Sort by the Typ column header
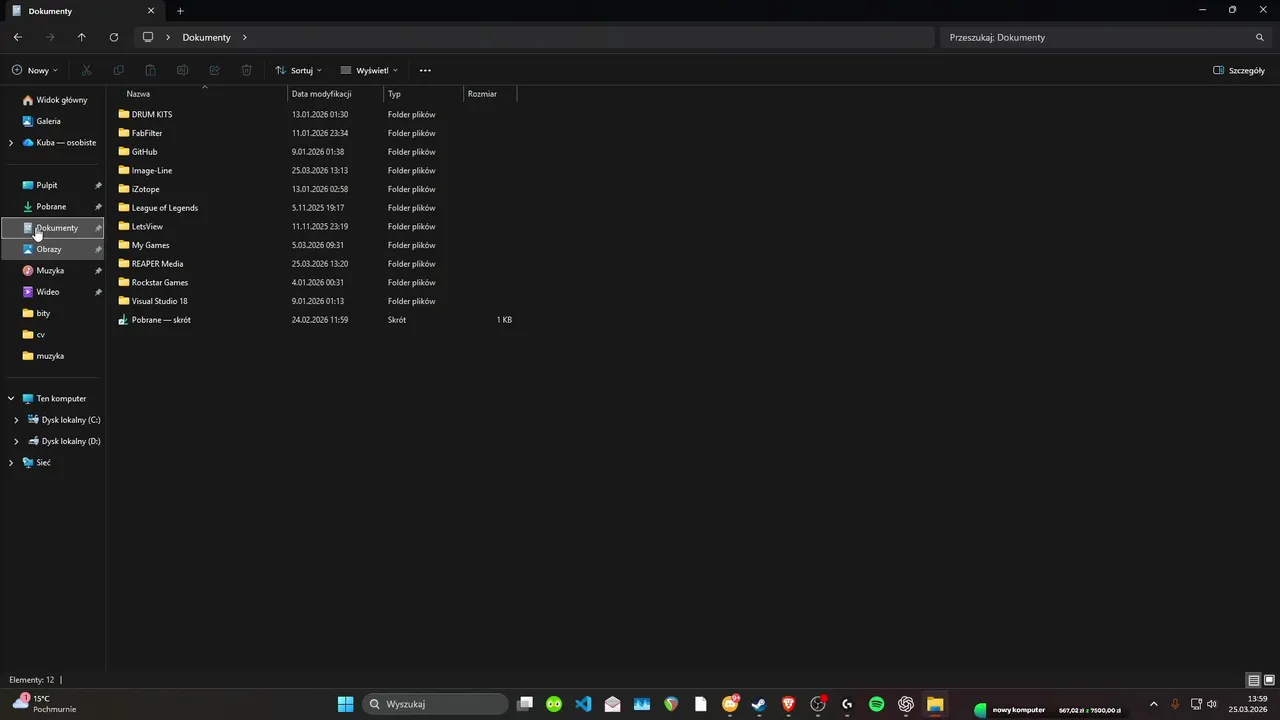Viewport: 1280px width, 720px height. [424, 93]
